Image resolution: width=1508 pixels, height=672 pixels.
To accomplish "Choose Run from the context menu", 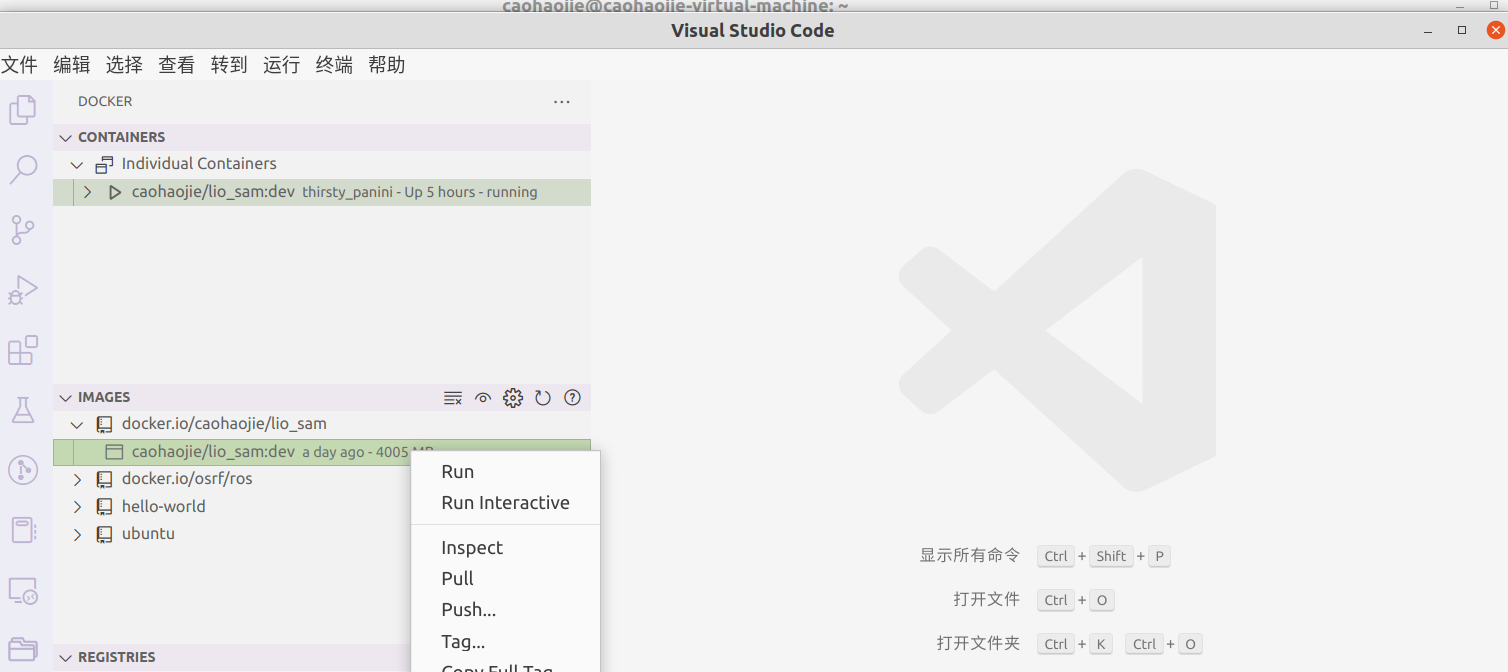I will click(505, 472).
